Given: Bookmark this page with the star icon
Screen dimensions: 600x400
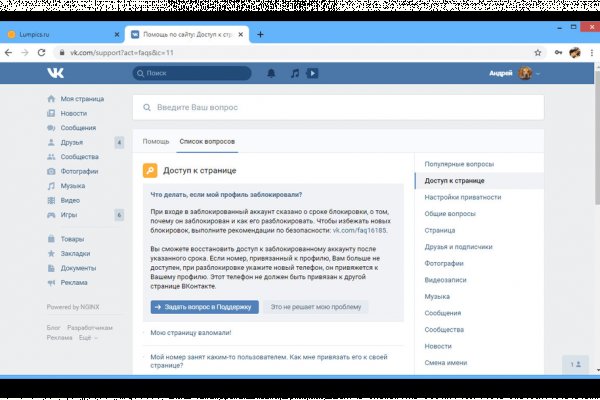Looking at the screenshot, I should click(x=539, y=52).
